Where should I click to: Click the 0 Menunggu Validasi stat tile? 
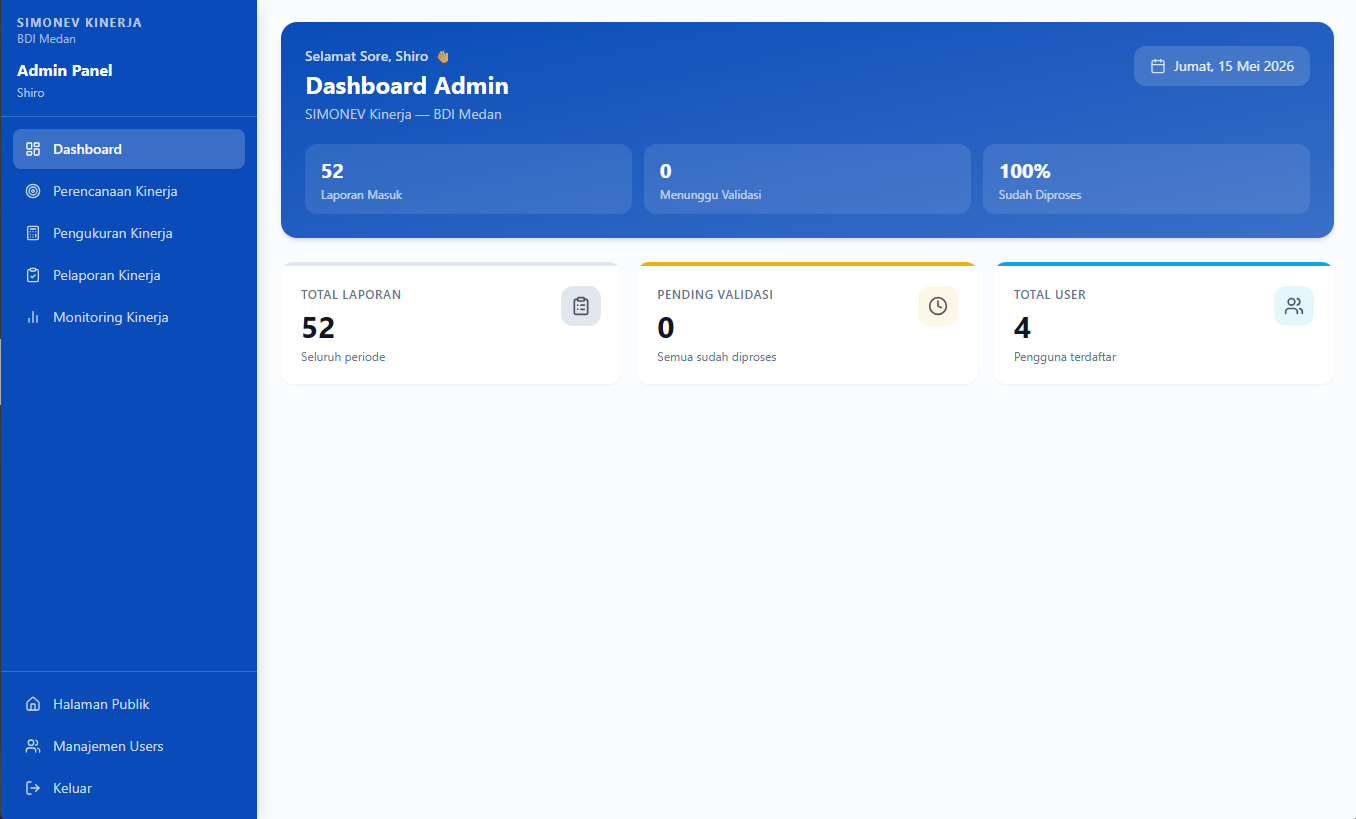coord(807,179)
